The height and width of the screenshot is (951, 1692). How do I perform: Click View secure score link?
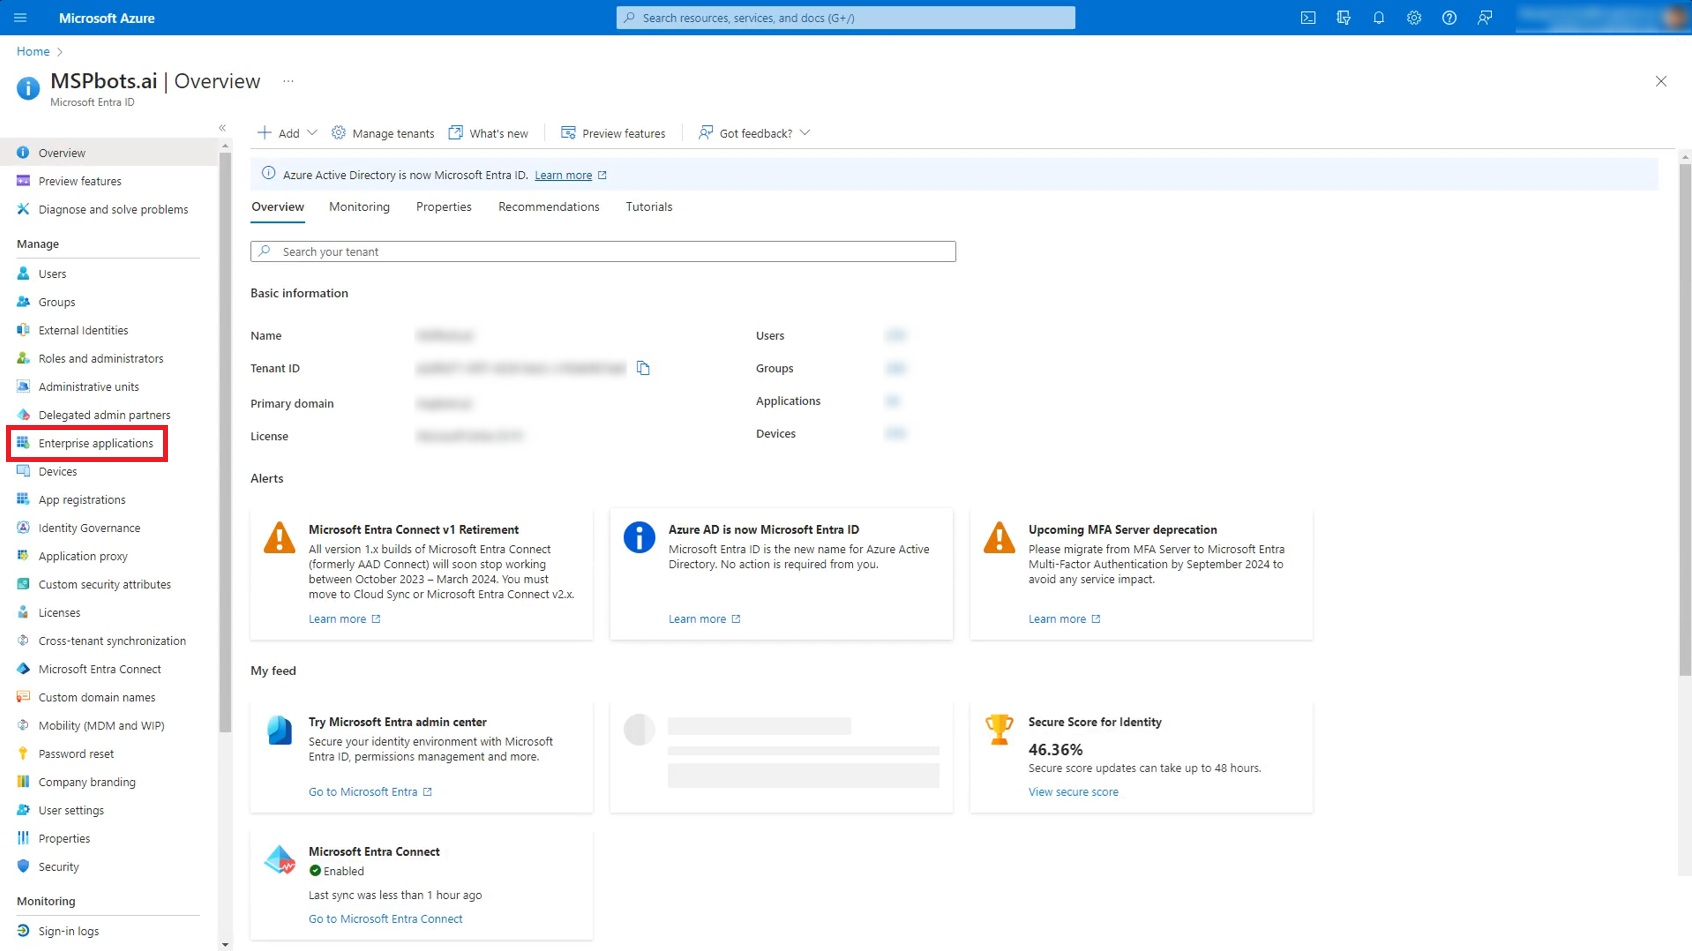click(1072, 791)
